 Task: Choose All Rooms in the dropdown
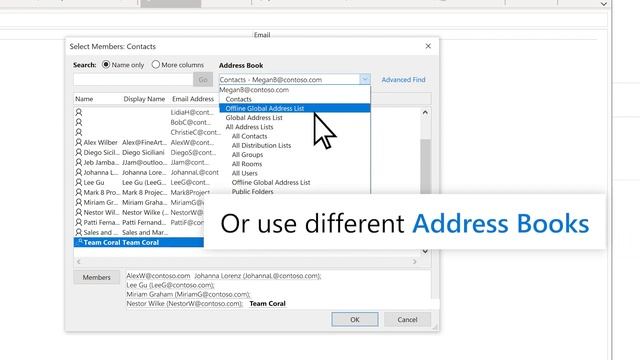pos(247,164)
